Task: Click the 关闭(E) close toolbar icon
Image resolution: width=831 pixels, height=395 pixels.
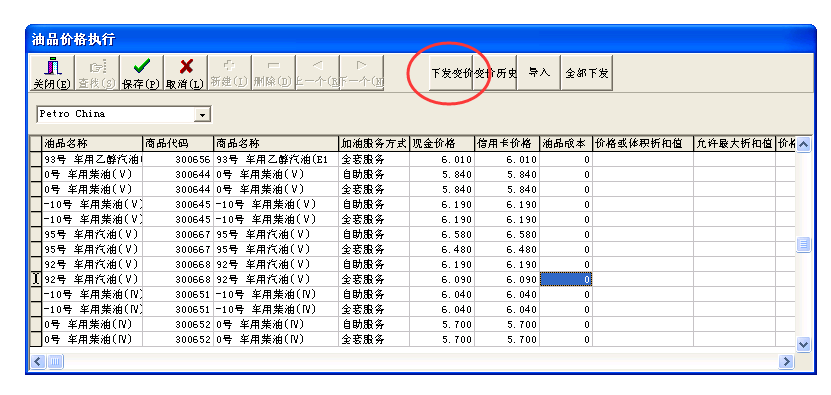Action: pyautogui.click(x=52, y=73)
